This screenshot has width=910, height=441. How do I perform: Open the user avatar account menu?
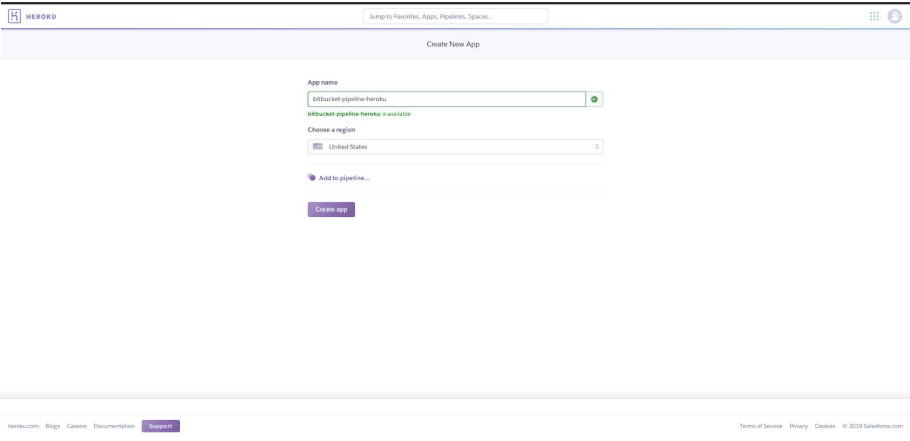point(894,16)
